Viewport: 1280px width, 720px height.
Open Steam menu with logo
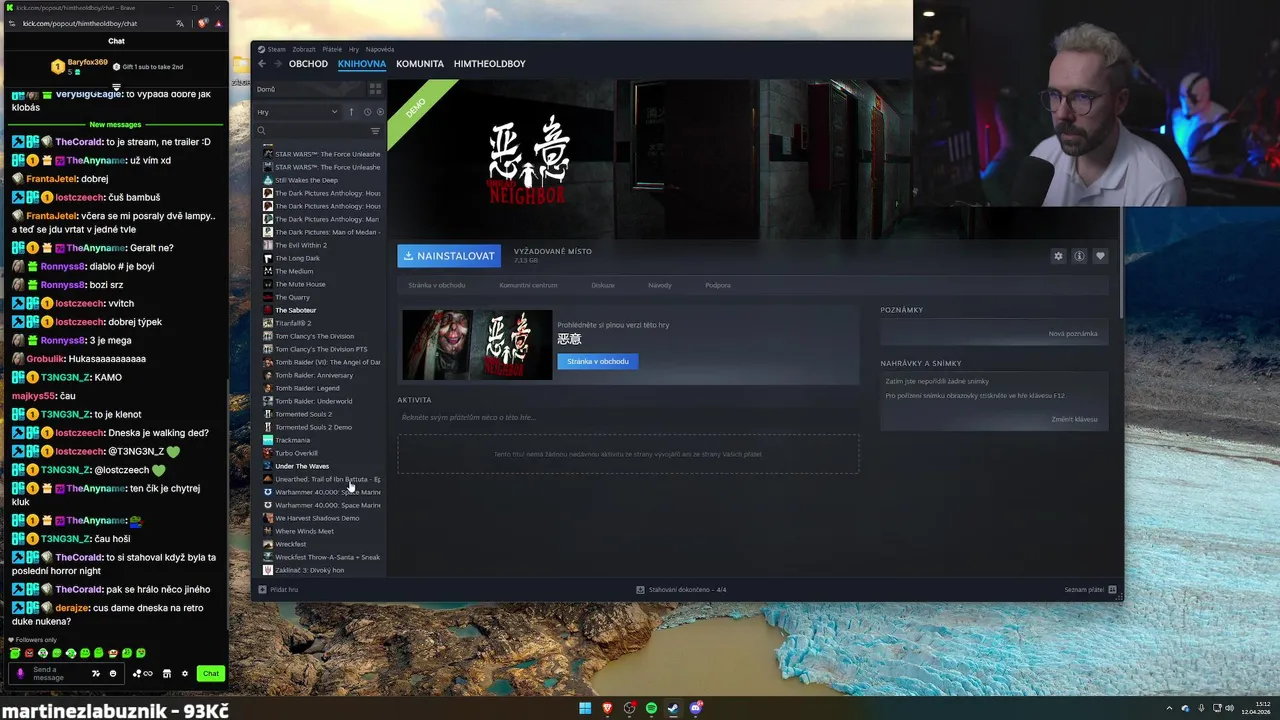[x=271, y=49]
